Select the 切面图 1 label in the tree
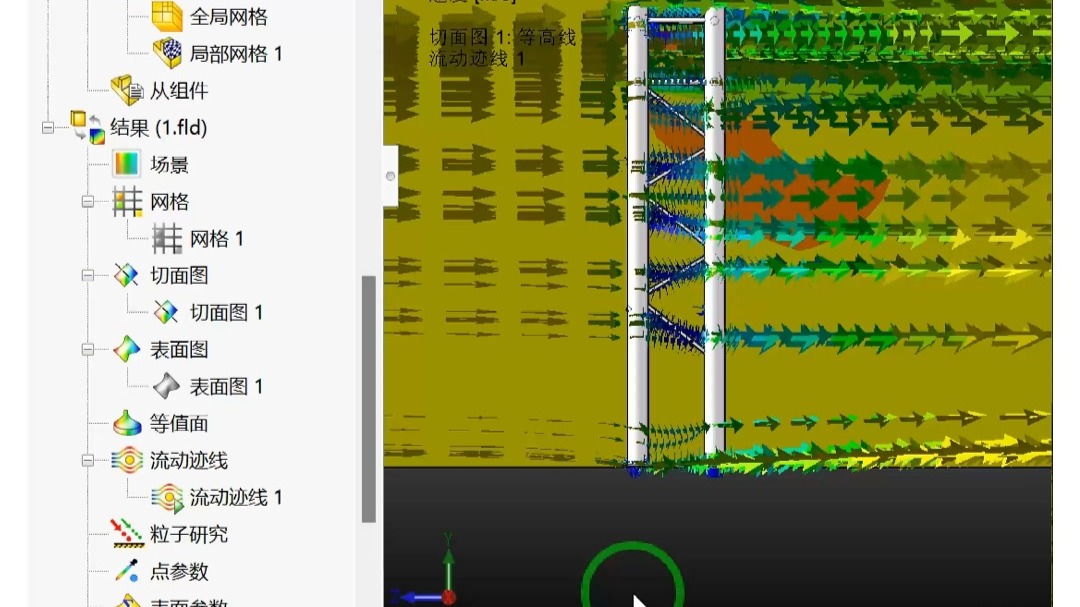This screenshot has width=1080, height=607. tap(227, 313)
